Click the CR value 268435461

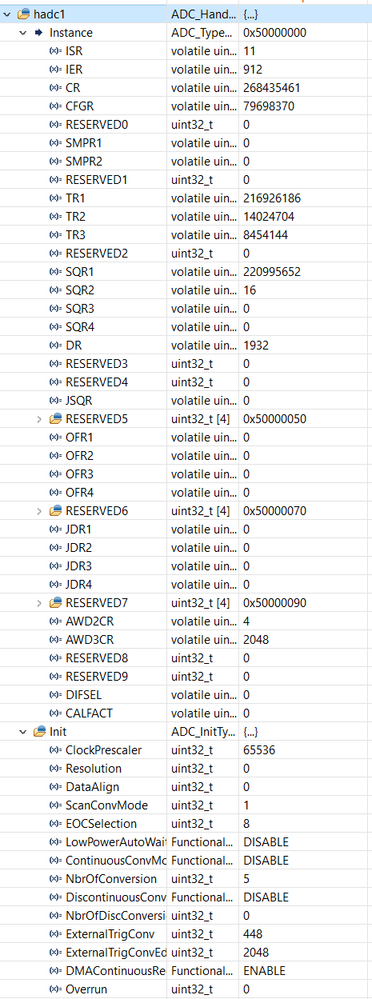[x=272, y=87]
